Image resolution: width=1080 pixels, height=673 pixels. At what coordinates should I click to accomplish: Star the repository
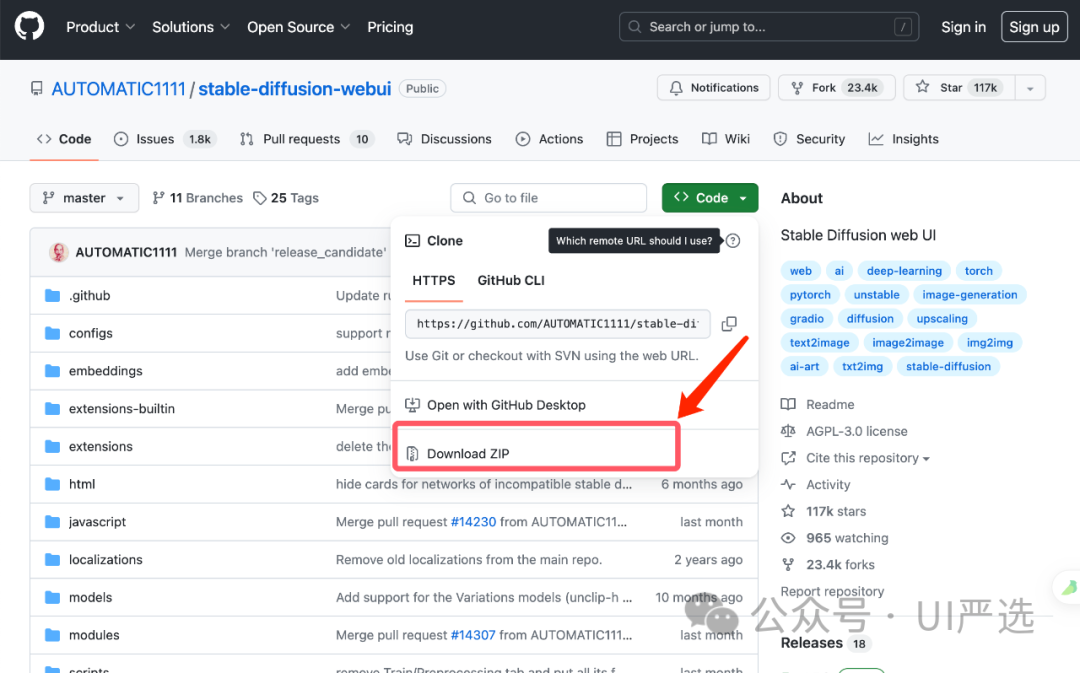coord(958,87)
